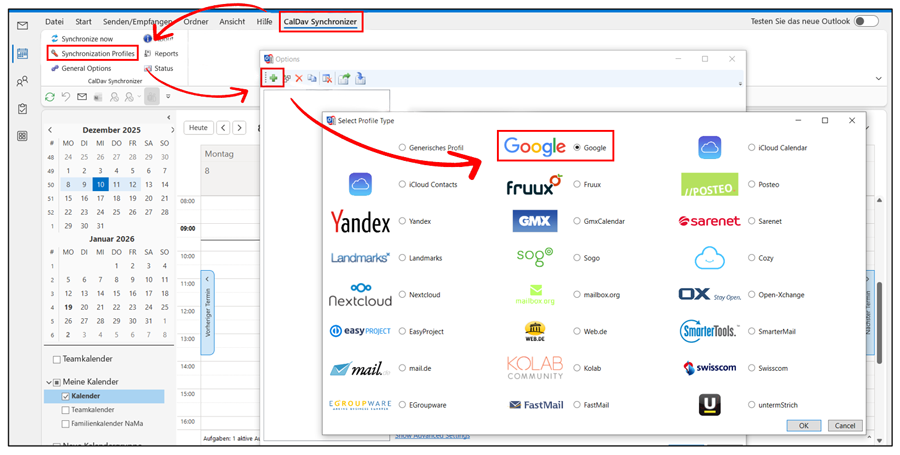Select the iCloud Calendar radio button
Viewport: 900px width, 455px height.
click(x=752, y=148)
